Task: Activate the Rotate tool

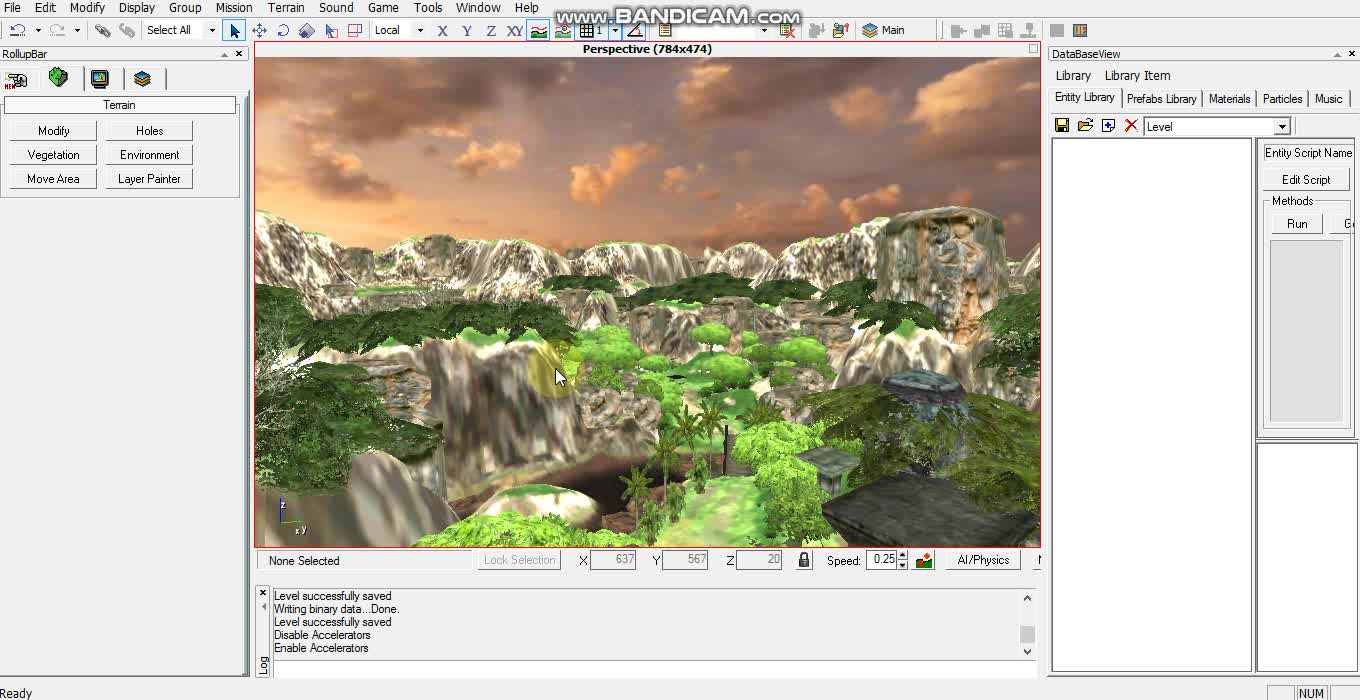Action: click(x=283, y=30)
